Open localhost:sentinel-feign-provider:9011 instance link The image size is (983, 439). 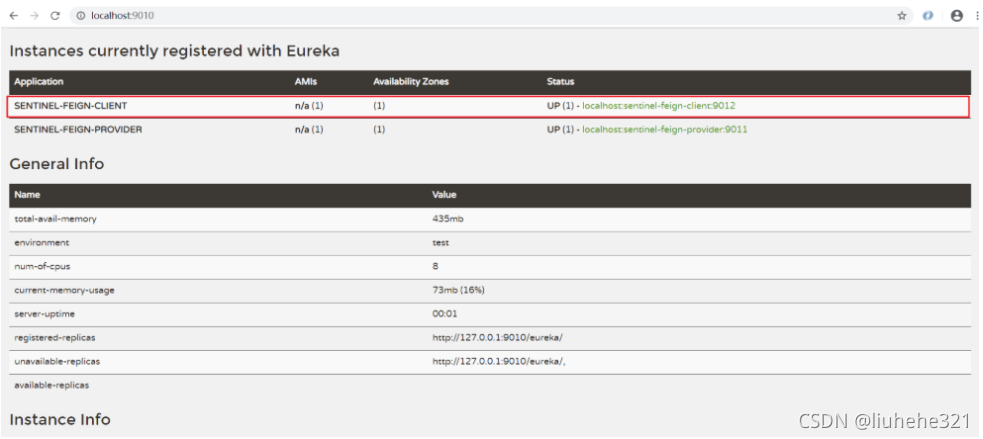[665, 130]
